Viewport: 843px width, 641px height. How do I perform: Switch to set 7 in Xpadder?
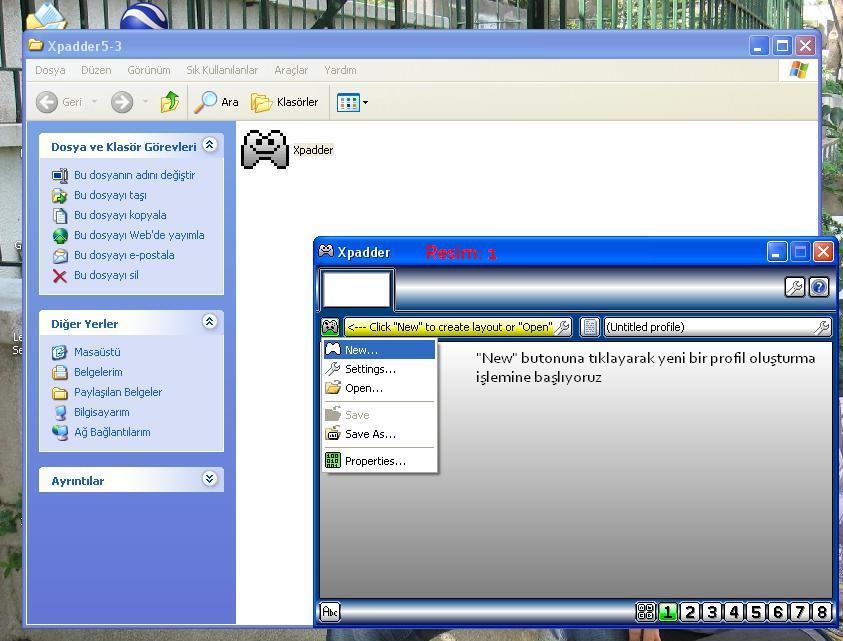[800, 611]
